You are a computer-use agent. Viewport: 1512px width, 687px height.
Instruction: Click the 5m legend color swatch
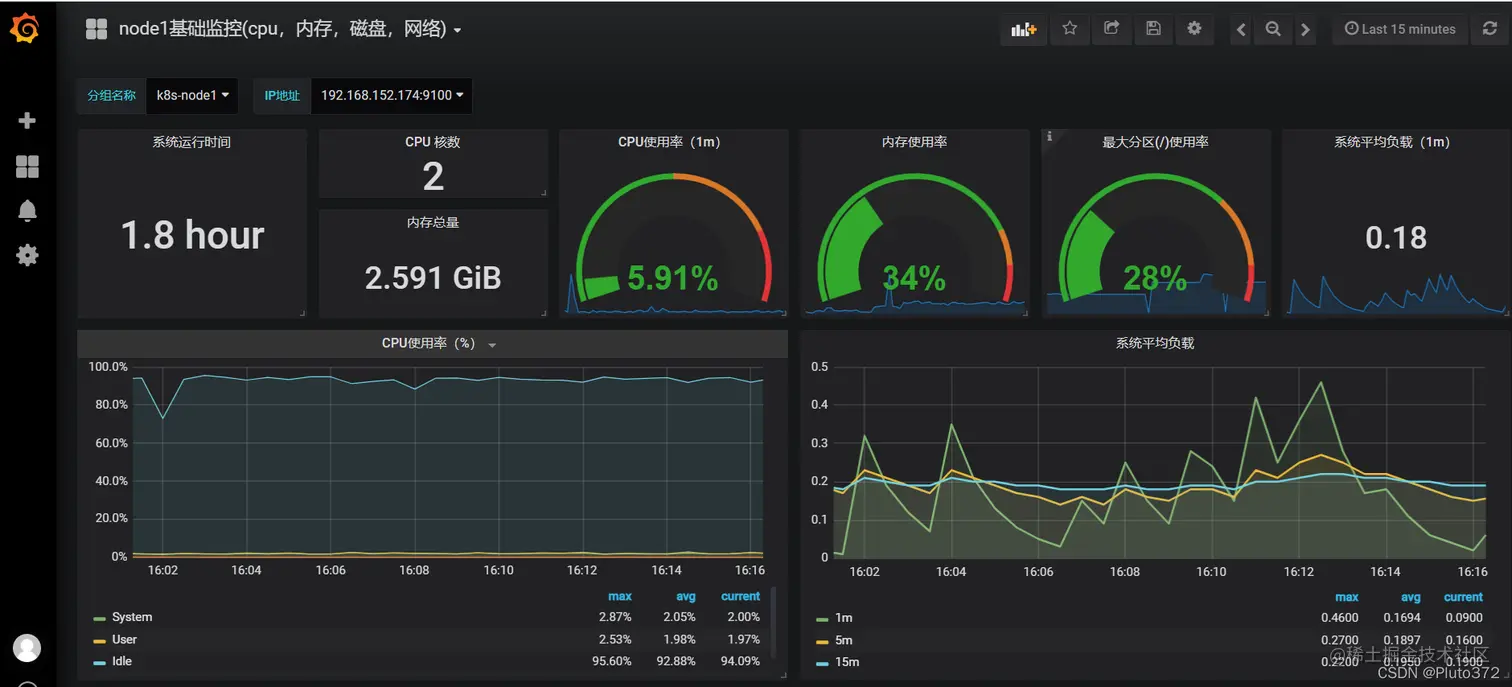tap(822, 641)
